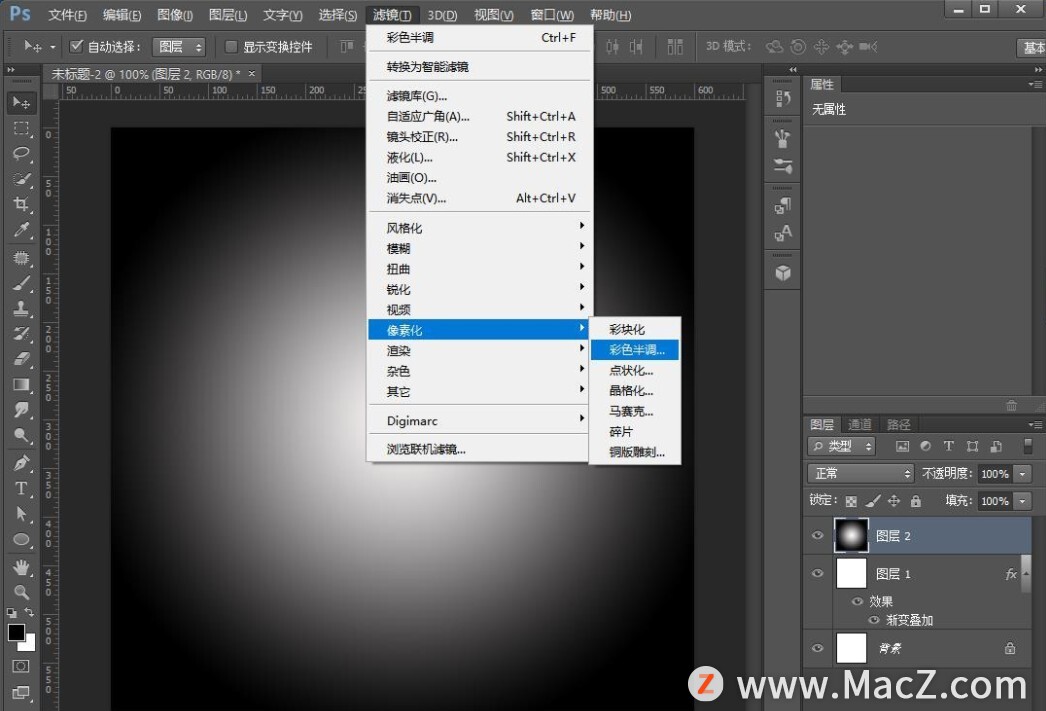Click the background color swatch
1046x711 pixels.
coord(29,644)
